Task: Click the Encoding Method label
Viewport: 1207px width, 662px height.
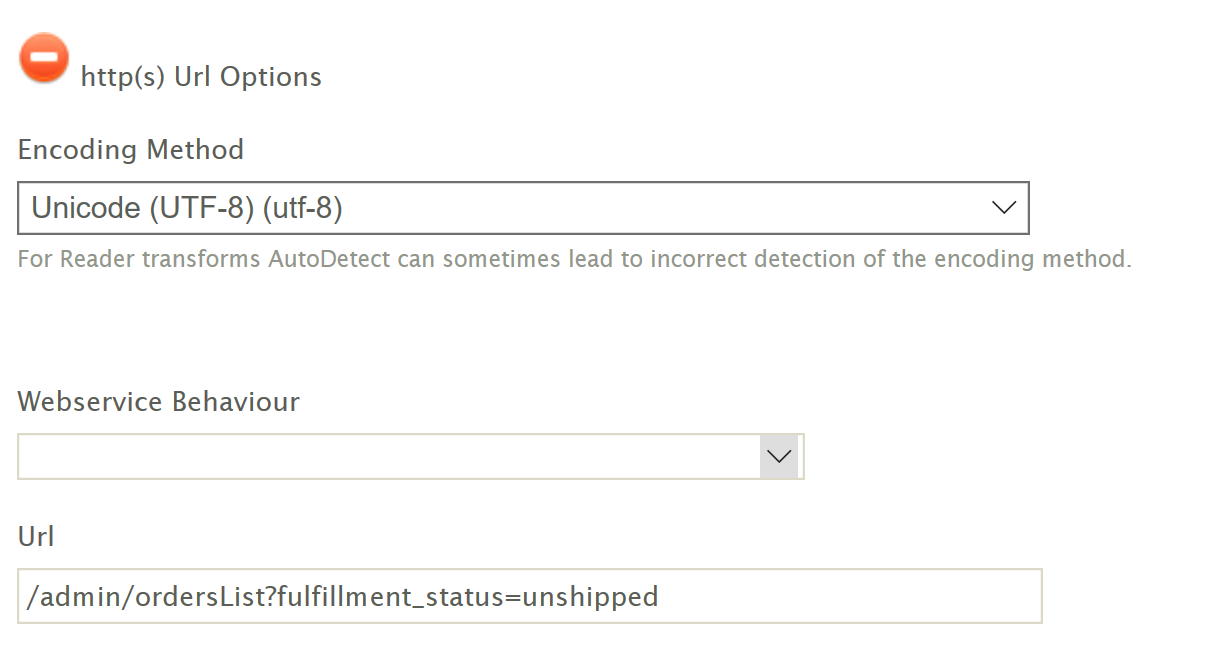Action: coord(131,150)
